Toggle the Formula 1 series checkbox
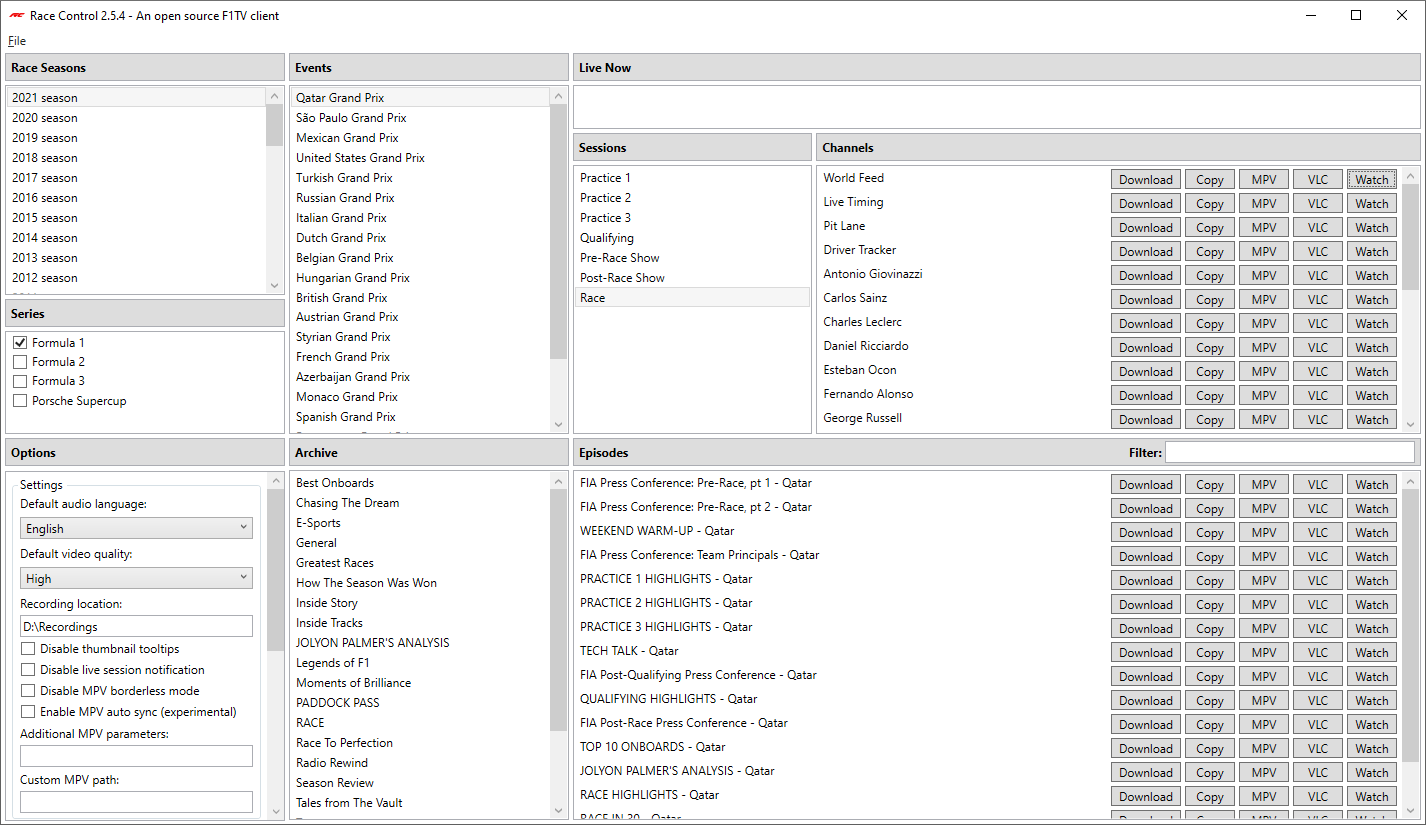Image resolution: width=1426 pixels, height=825 pixels. 19,343
